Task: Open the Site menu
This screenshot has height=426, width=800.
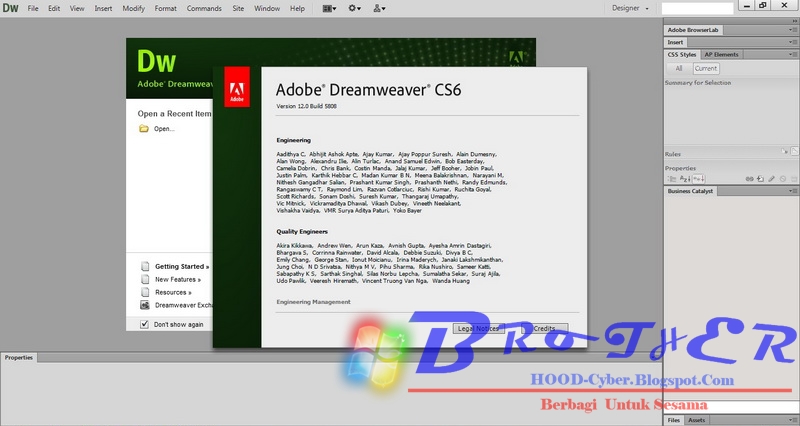Action: [x=238, y=8]
